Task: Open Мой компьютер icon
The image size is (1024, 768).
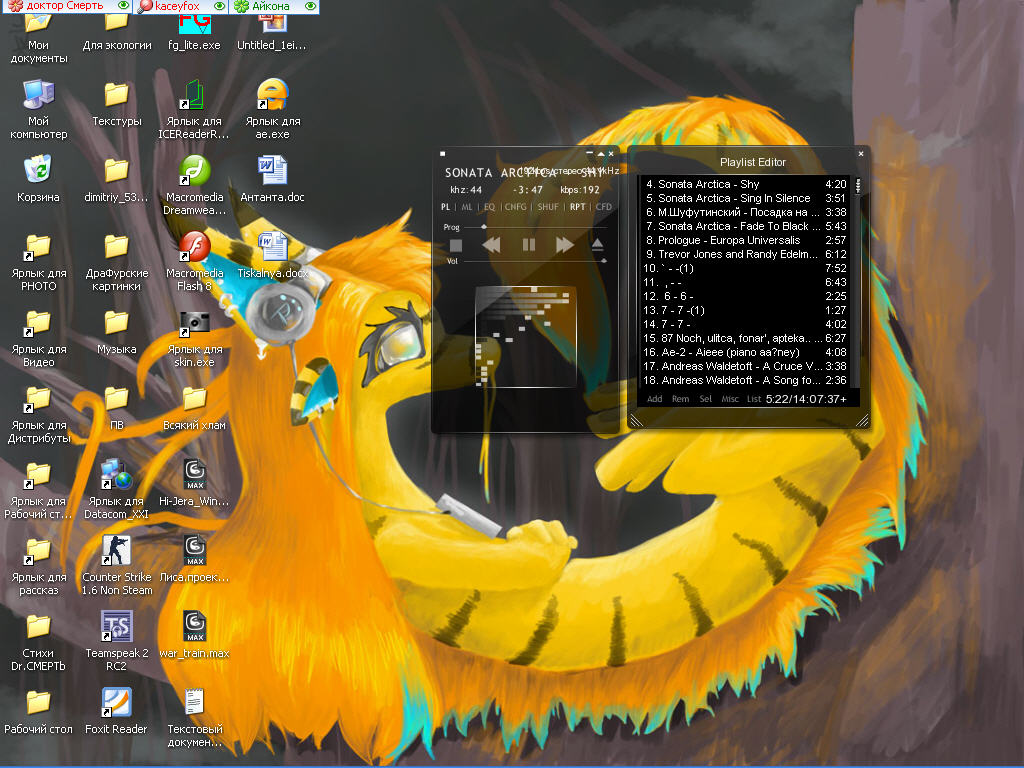Action: click(x=38, y=95)
